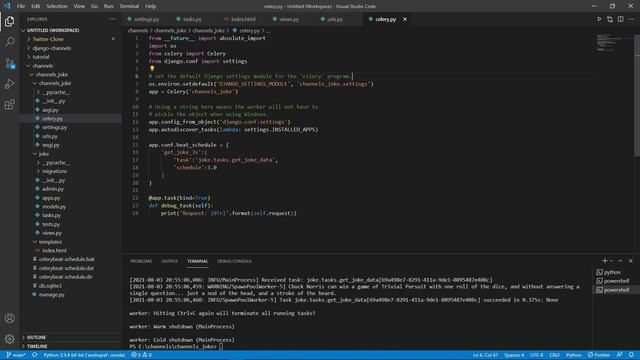Open the Help menu
This screenshot has width=640, height=360.
(x=150, y=6)
